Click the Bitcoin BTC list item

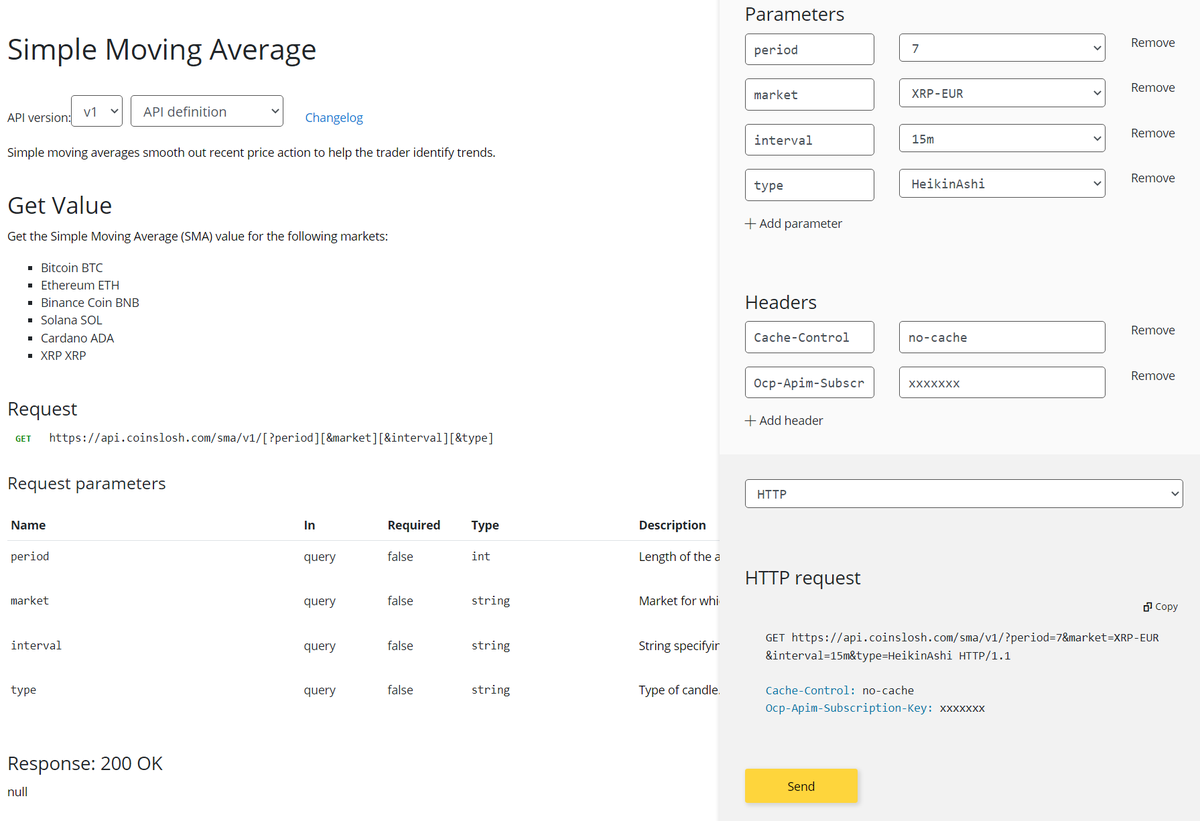click(x=72, y=268)
